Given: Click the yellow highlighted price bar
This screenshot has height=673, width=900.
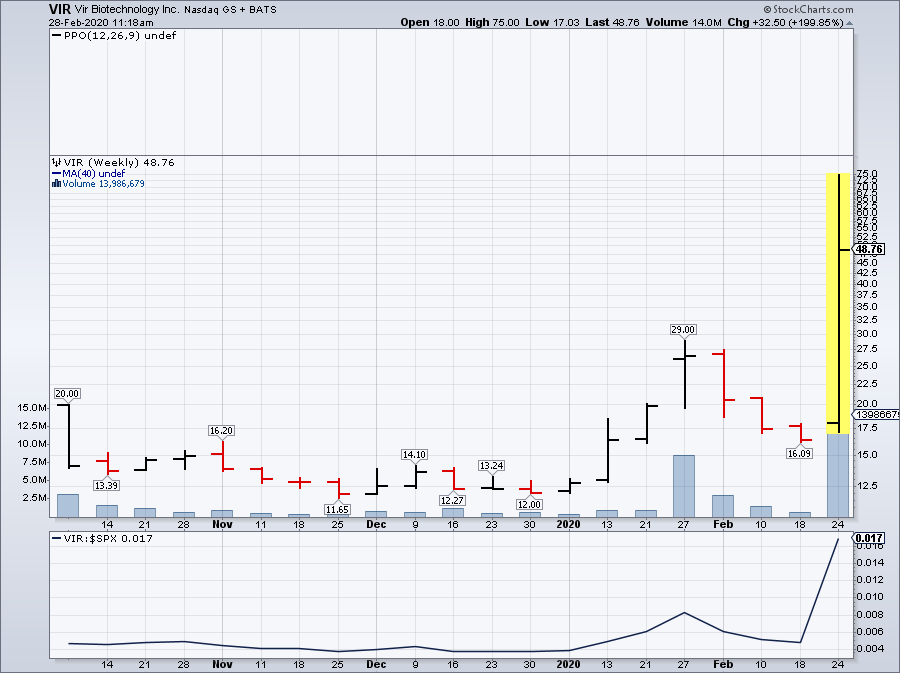Looking at the screenshot, I should coord(838,303).
